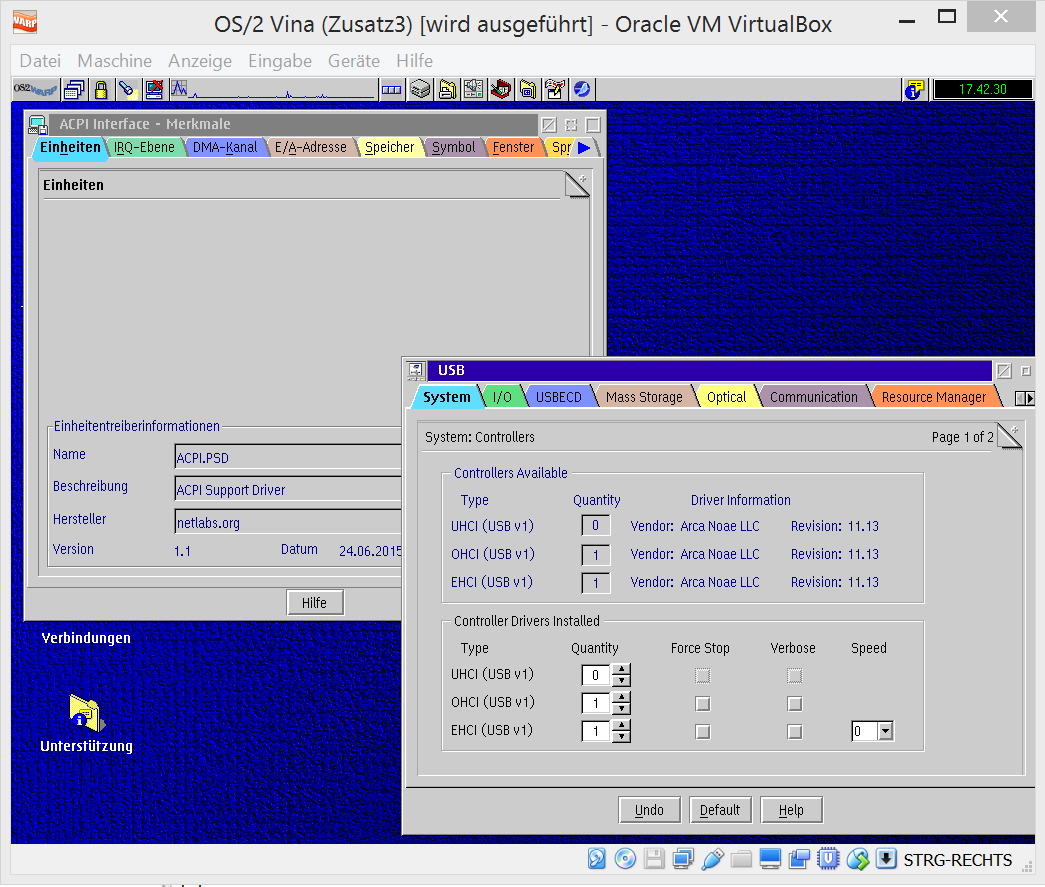
Task: Open the drives icon in WarpCenter tray
Action: click(420, 89)
